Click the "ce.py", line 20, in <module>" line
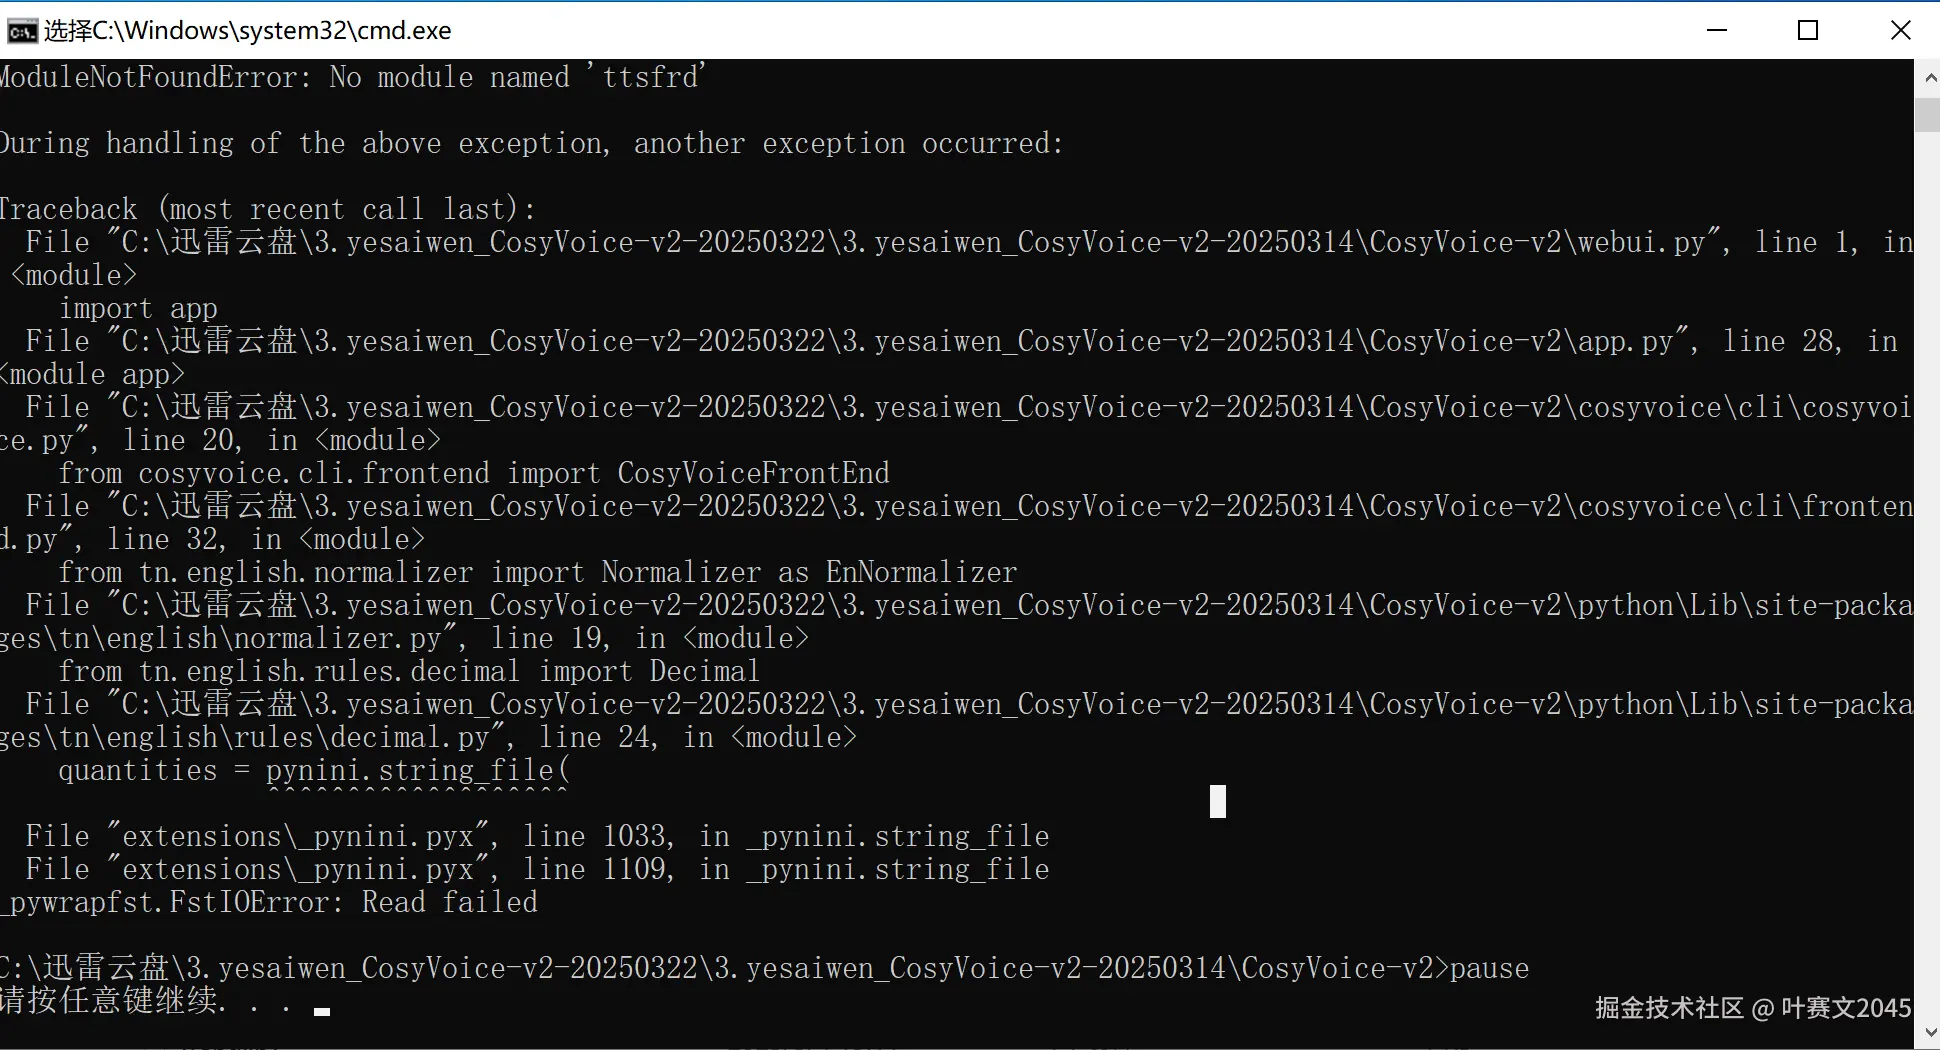 [220, 440]
